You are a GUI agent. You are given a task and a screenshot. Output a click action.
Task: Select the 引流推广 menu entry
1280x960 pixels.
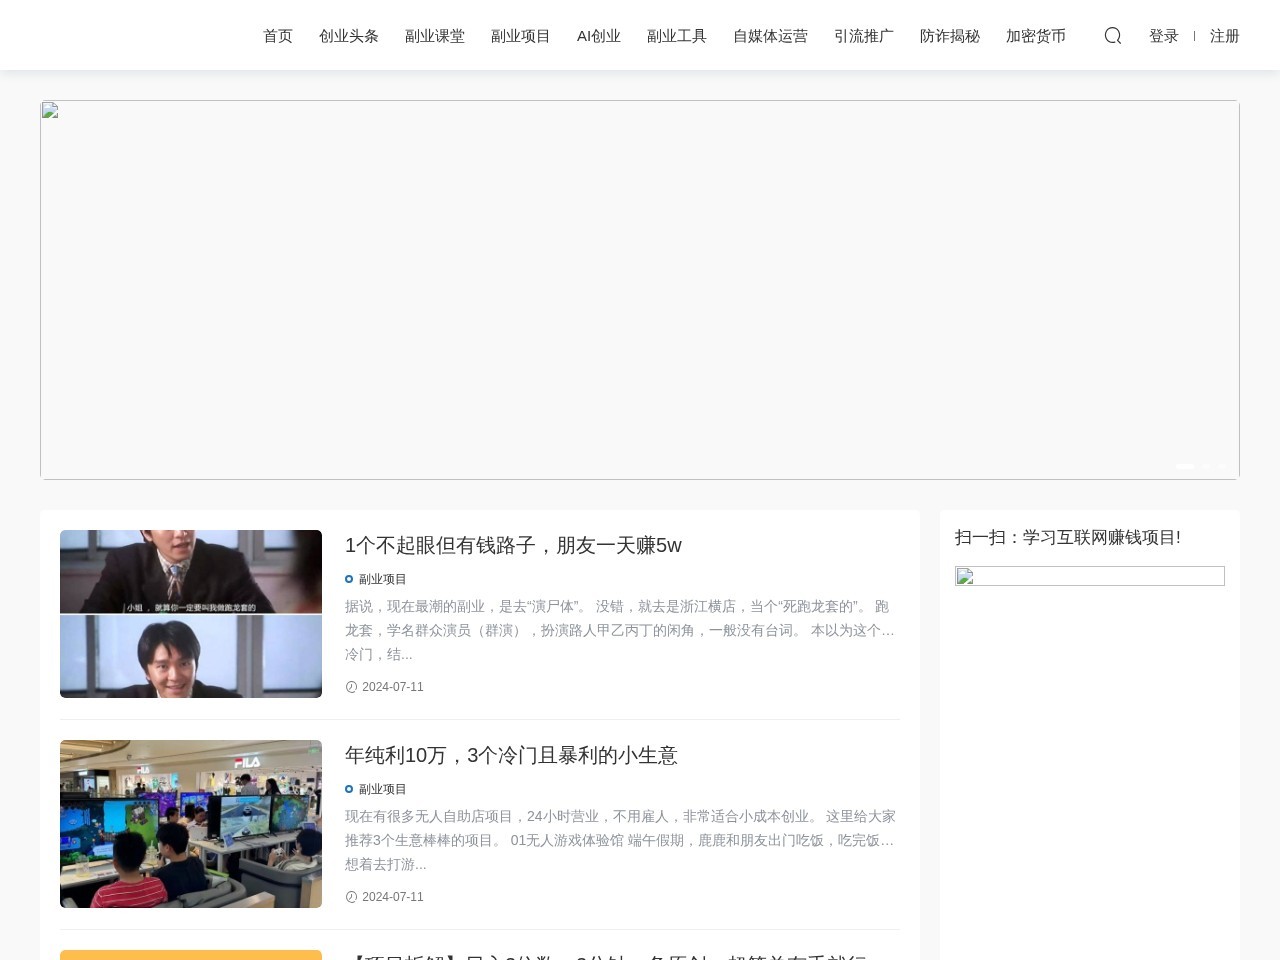pos(864,36)
